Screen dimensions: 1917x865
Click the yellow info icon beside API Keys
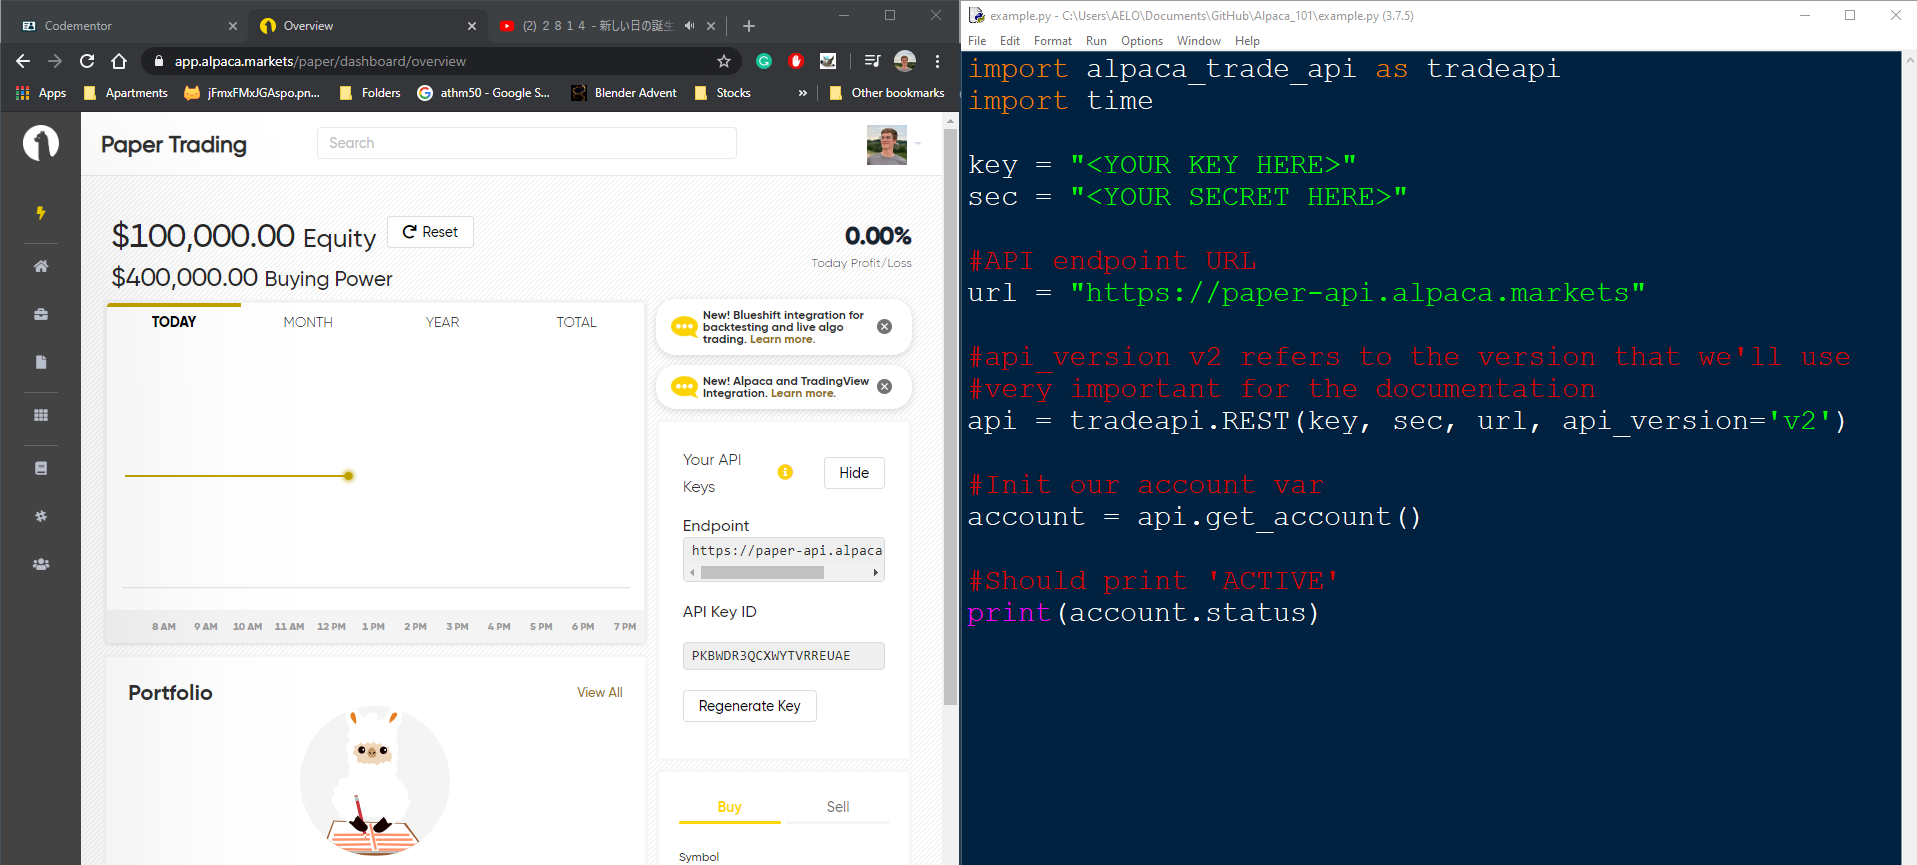point(785,472)
